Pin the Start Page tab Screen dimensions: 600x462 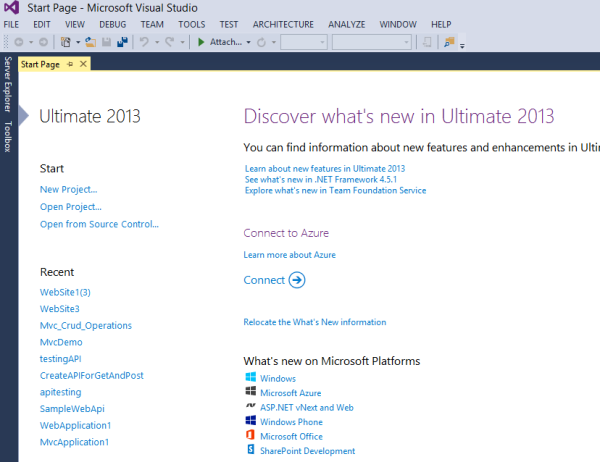pyautogui.click(x=71, y=64)
